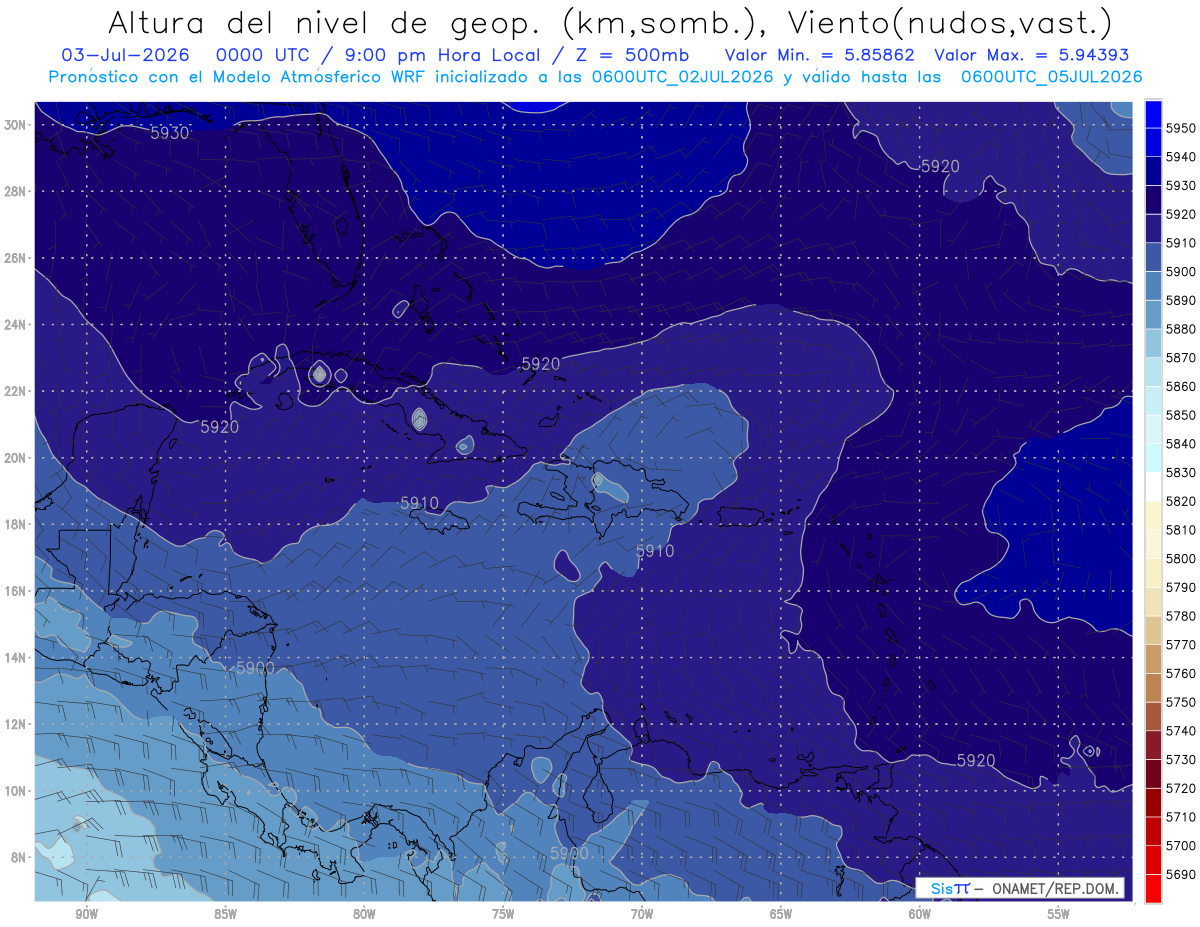The image size is (1200, 927).
Task: Click the colorbar swatch between 5900 and 5910
Action: click(1153, 257)
